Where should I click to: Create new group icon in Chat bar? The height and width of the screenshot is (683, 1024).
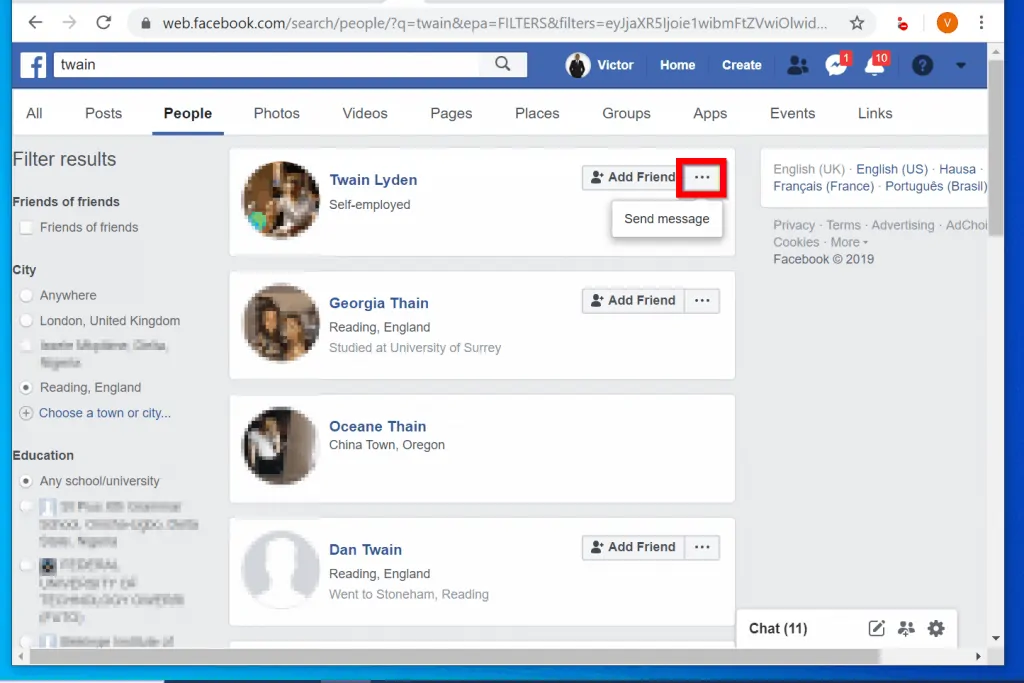pyautogui.click(x=906, y=628)
